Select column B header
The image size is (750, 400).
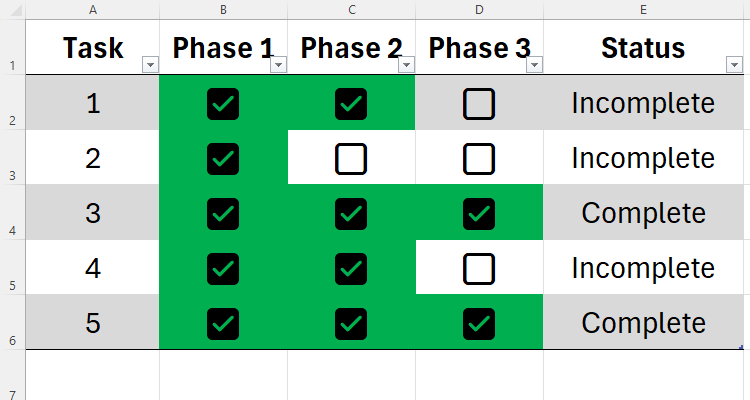[223, 9]
